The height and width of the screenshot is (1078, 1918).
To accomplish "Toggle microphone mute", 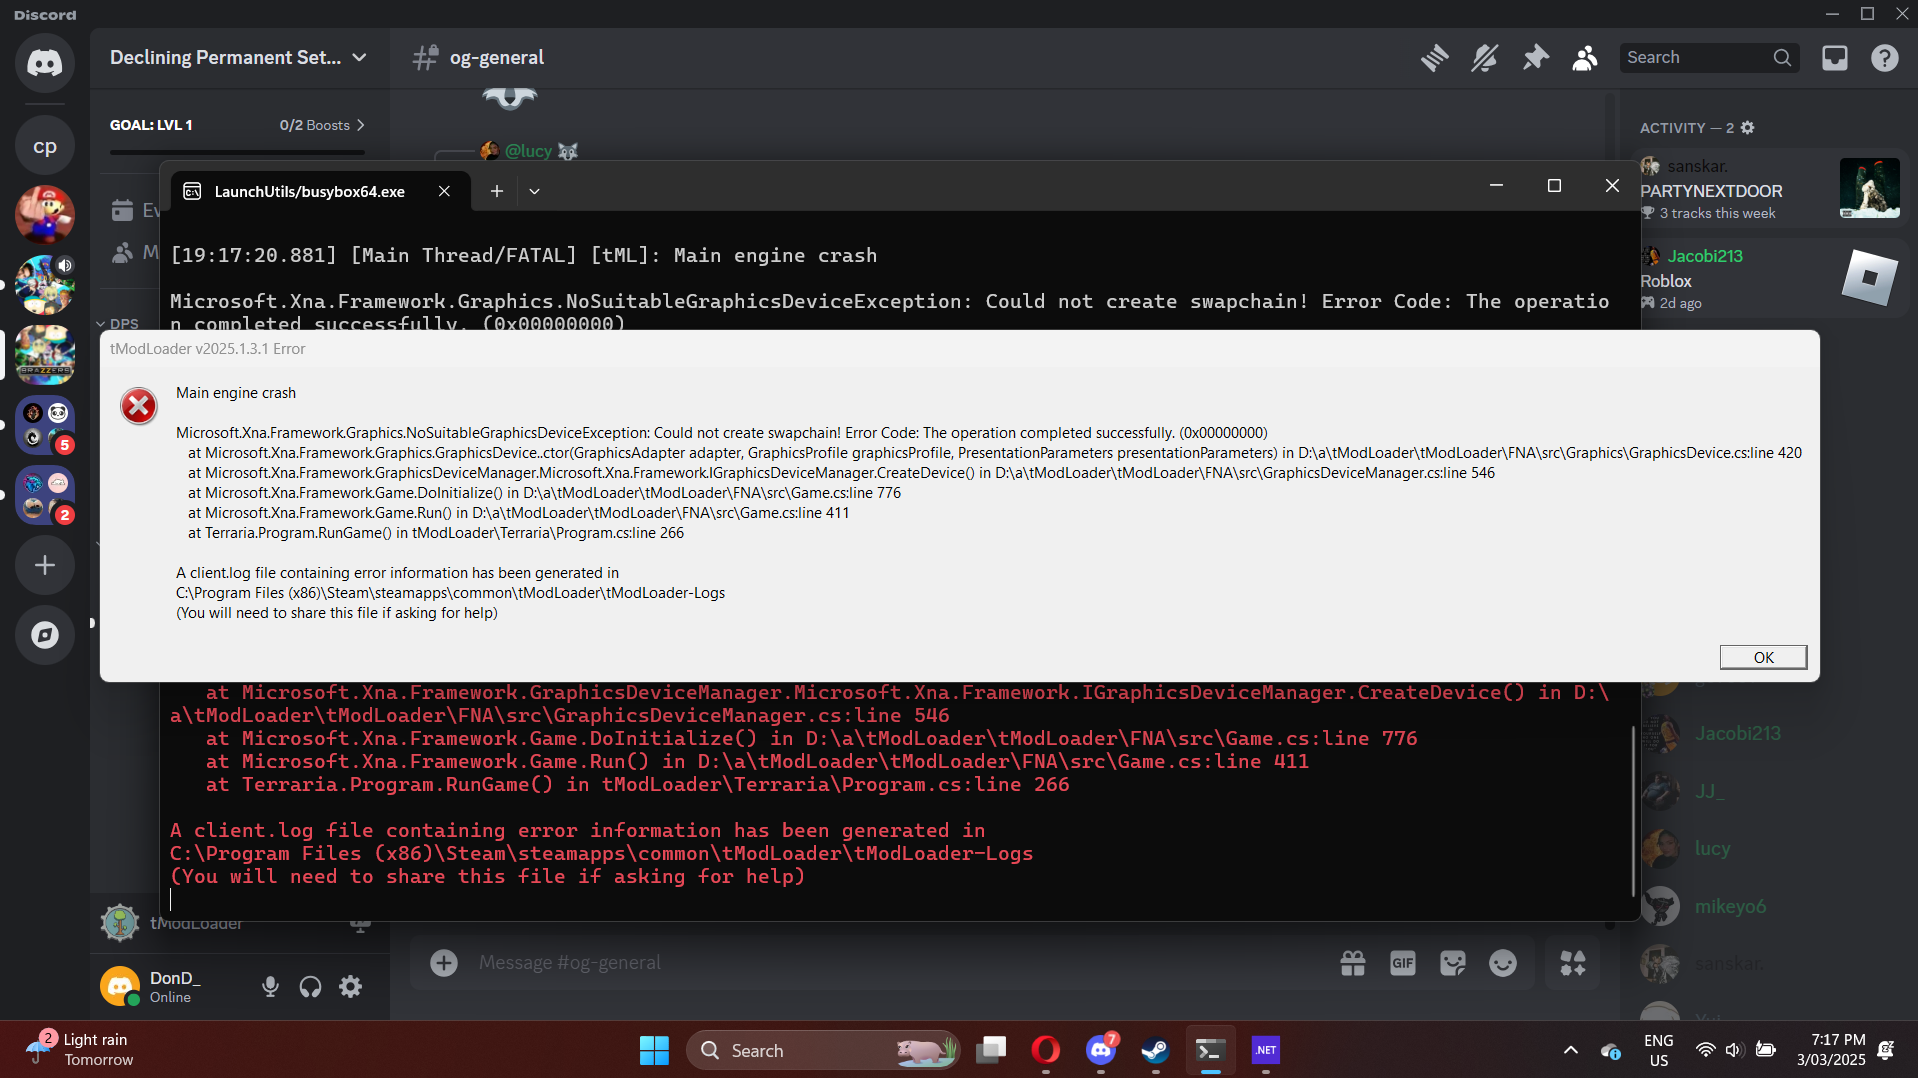I will (x=270, y=987).
